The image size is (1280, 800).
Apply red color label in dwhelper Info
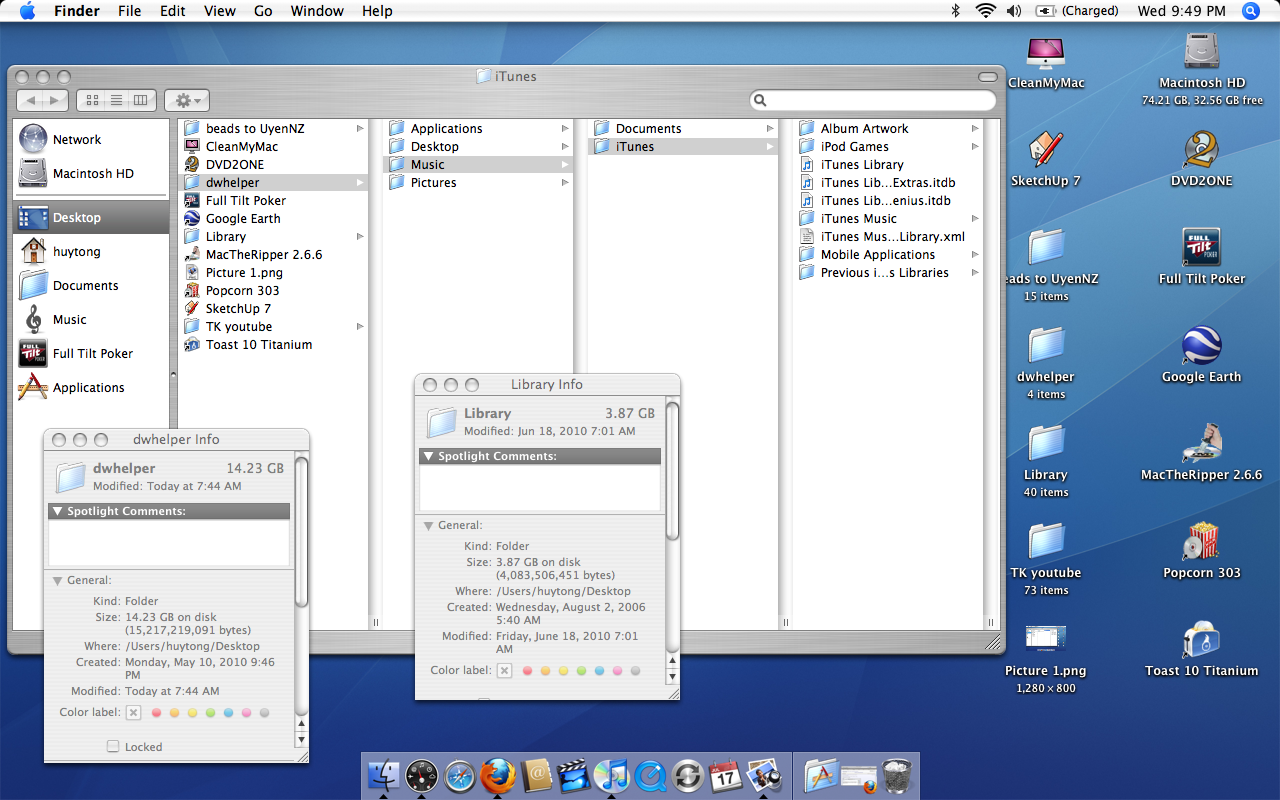(156, 713)
